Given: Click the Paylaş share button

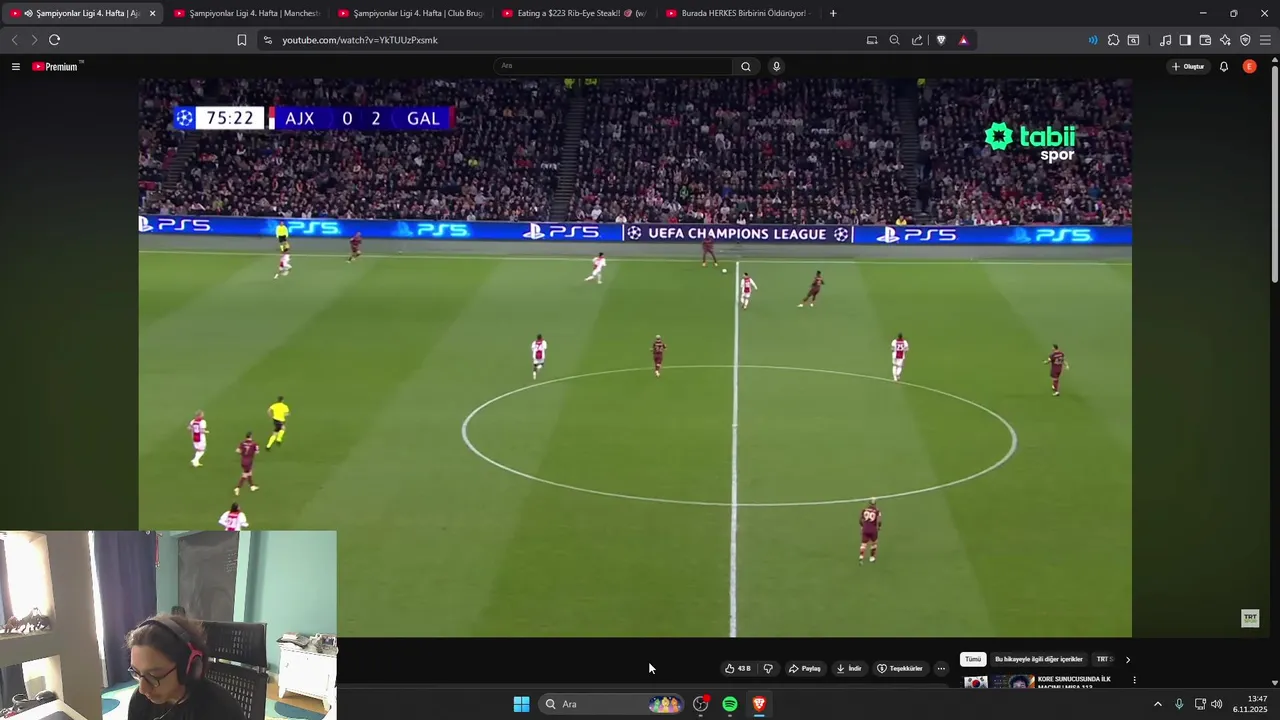Looking at the screenshot, I should pyautogui.click(x=805, y=668).
